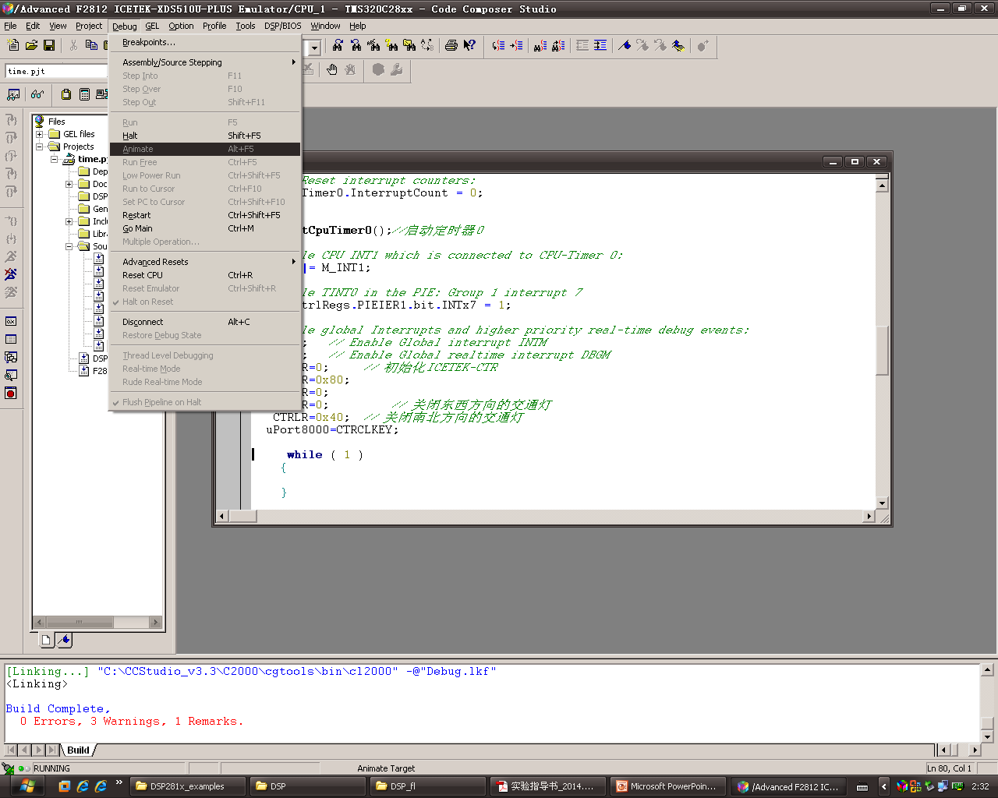Open the GEL menu
This screenshot has height=798, width=998.
click(152, 26)
